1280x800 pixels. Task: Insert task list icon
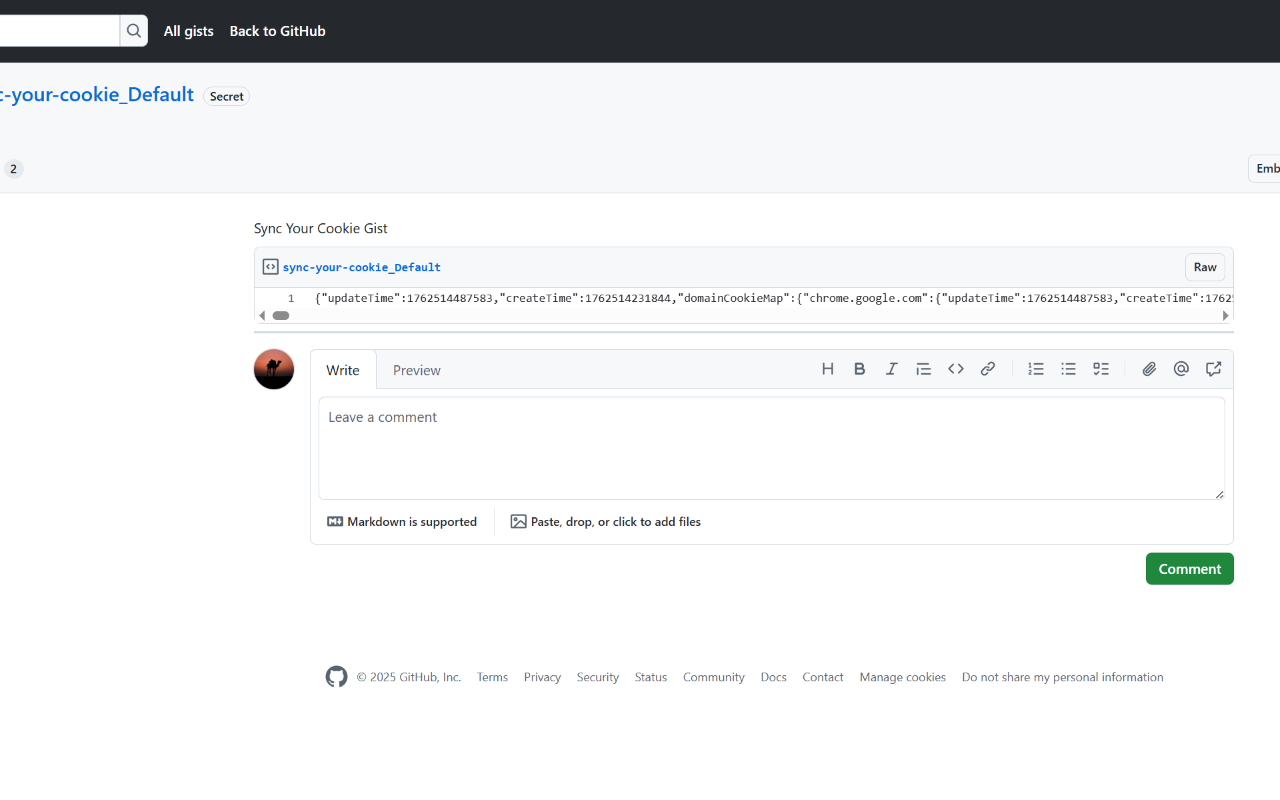click(x=1101, y=369)
